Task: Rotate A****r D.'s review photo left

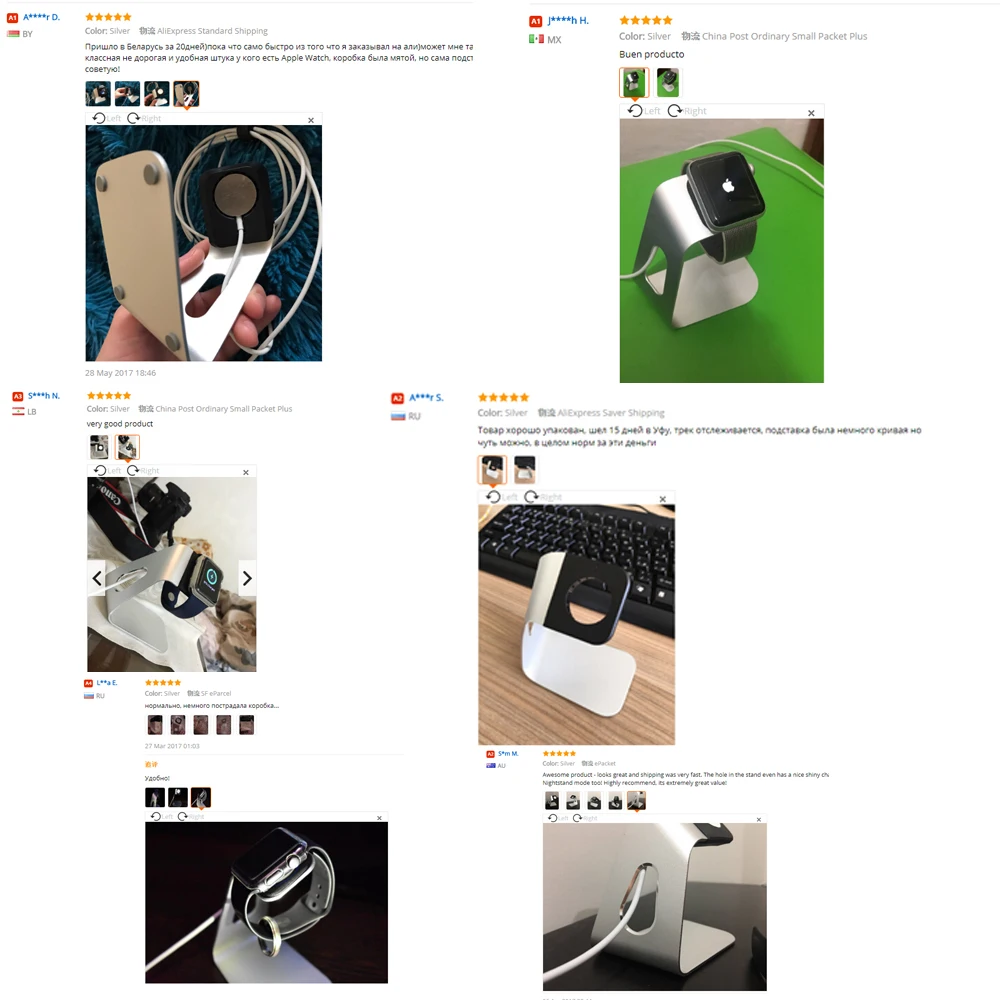Action: [107, 118]
